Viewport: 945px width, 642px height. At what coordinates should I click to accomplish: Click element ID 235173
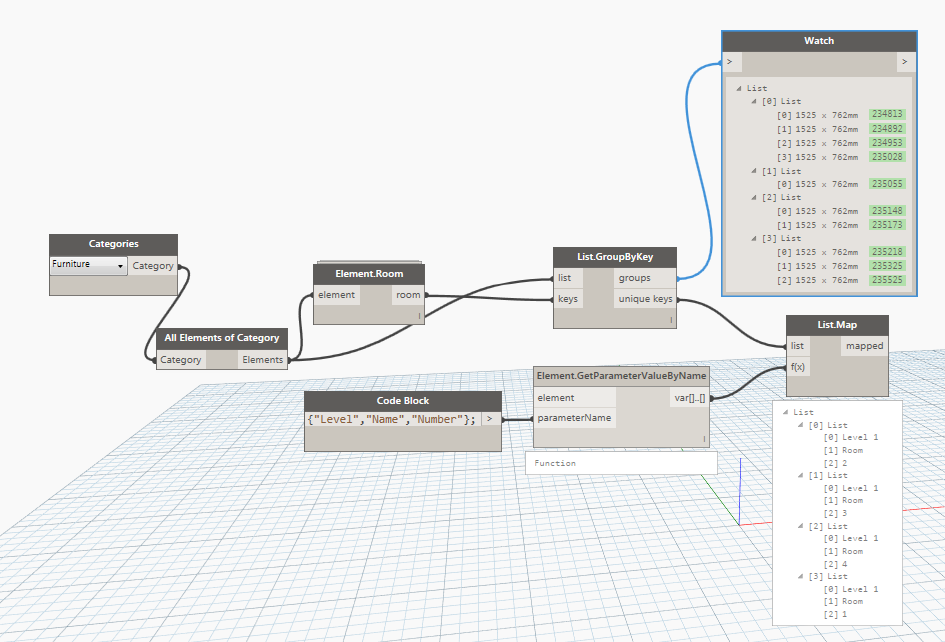[x=887, y=225]
